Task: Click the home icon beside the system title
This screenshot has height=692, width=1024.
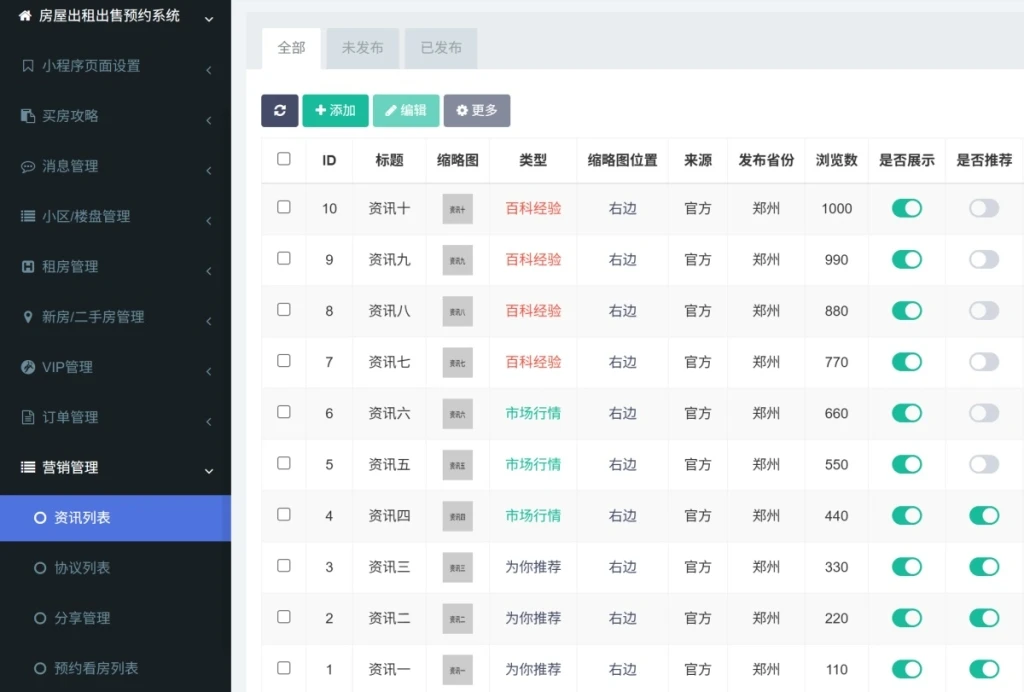Action: pos(25,16)
